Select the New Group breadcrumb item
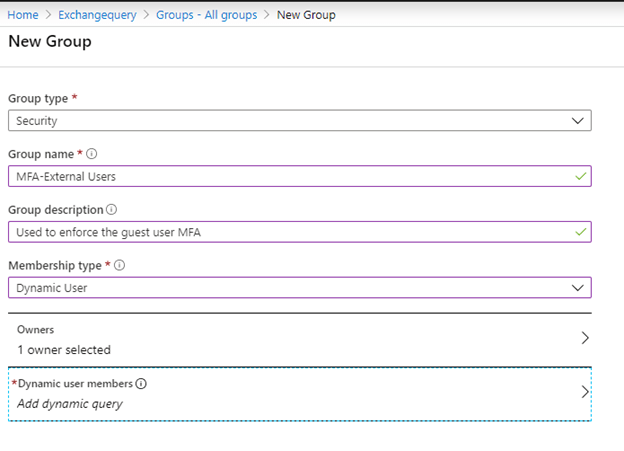 pos(305,15)
